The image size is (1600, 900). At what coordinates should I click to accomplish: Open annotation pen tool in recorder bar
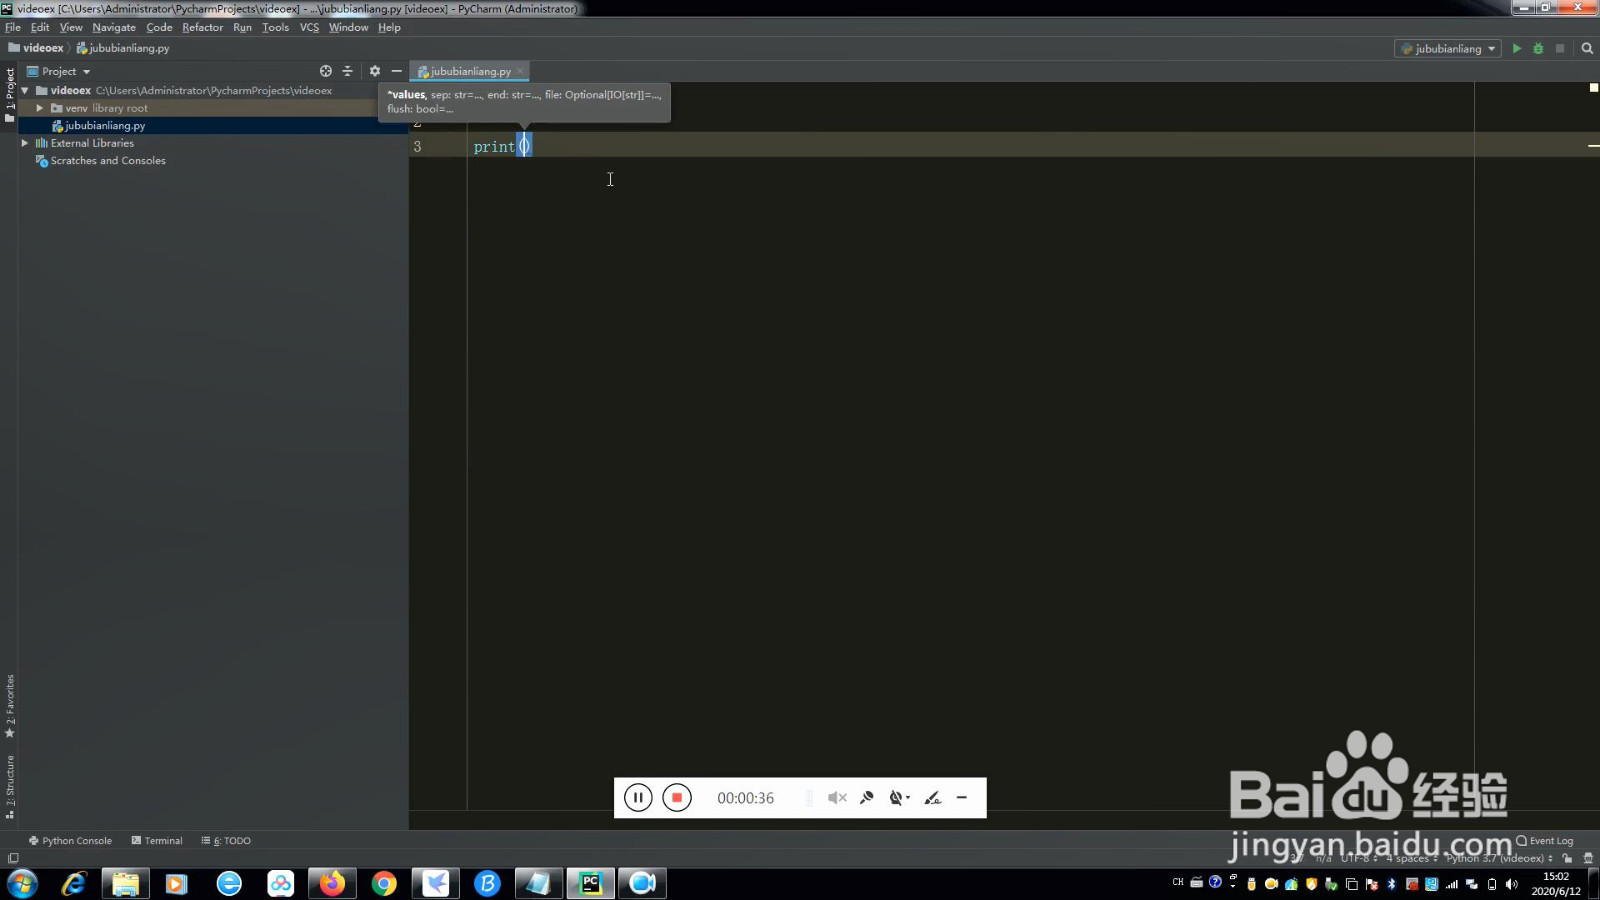(x=932, y=798)
